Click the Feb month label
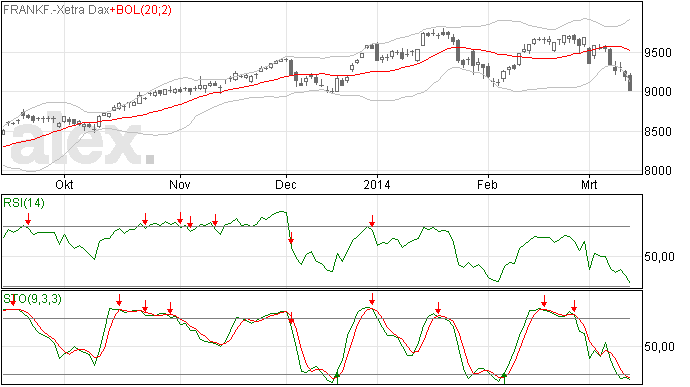 pyautogui.click(x=487, y=184)
